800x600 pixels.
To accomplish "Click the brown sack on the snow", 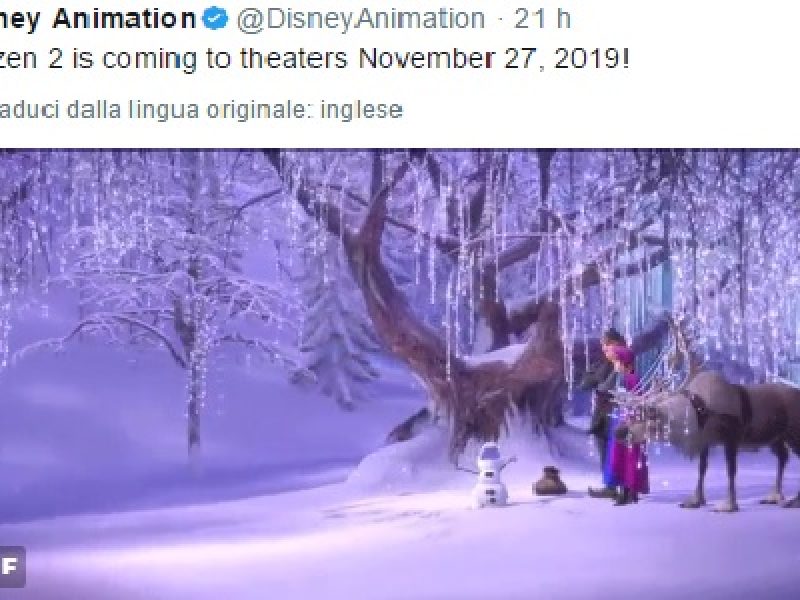I will coord(549,481).
